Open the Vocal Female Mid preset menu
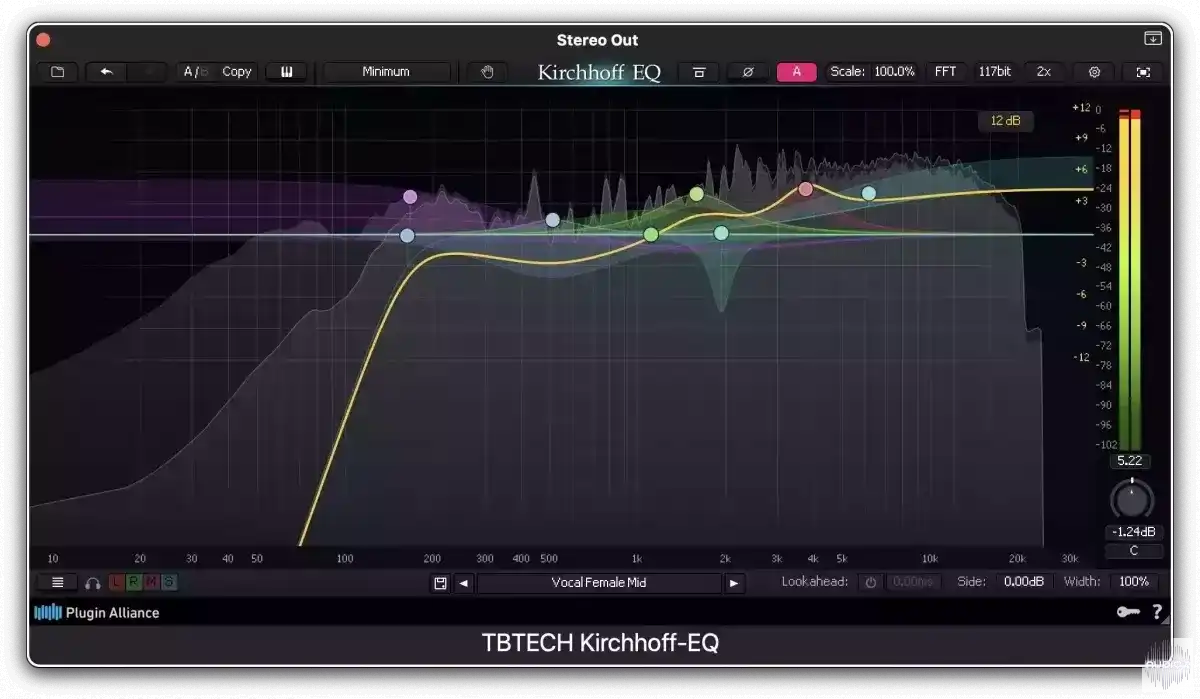This screenshot has height=699, width=1200. (600, 582)
